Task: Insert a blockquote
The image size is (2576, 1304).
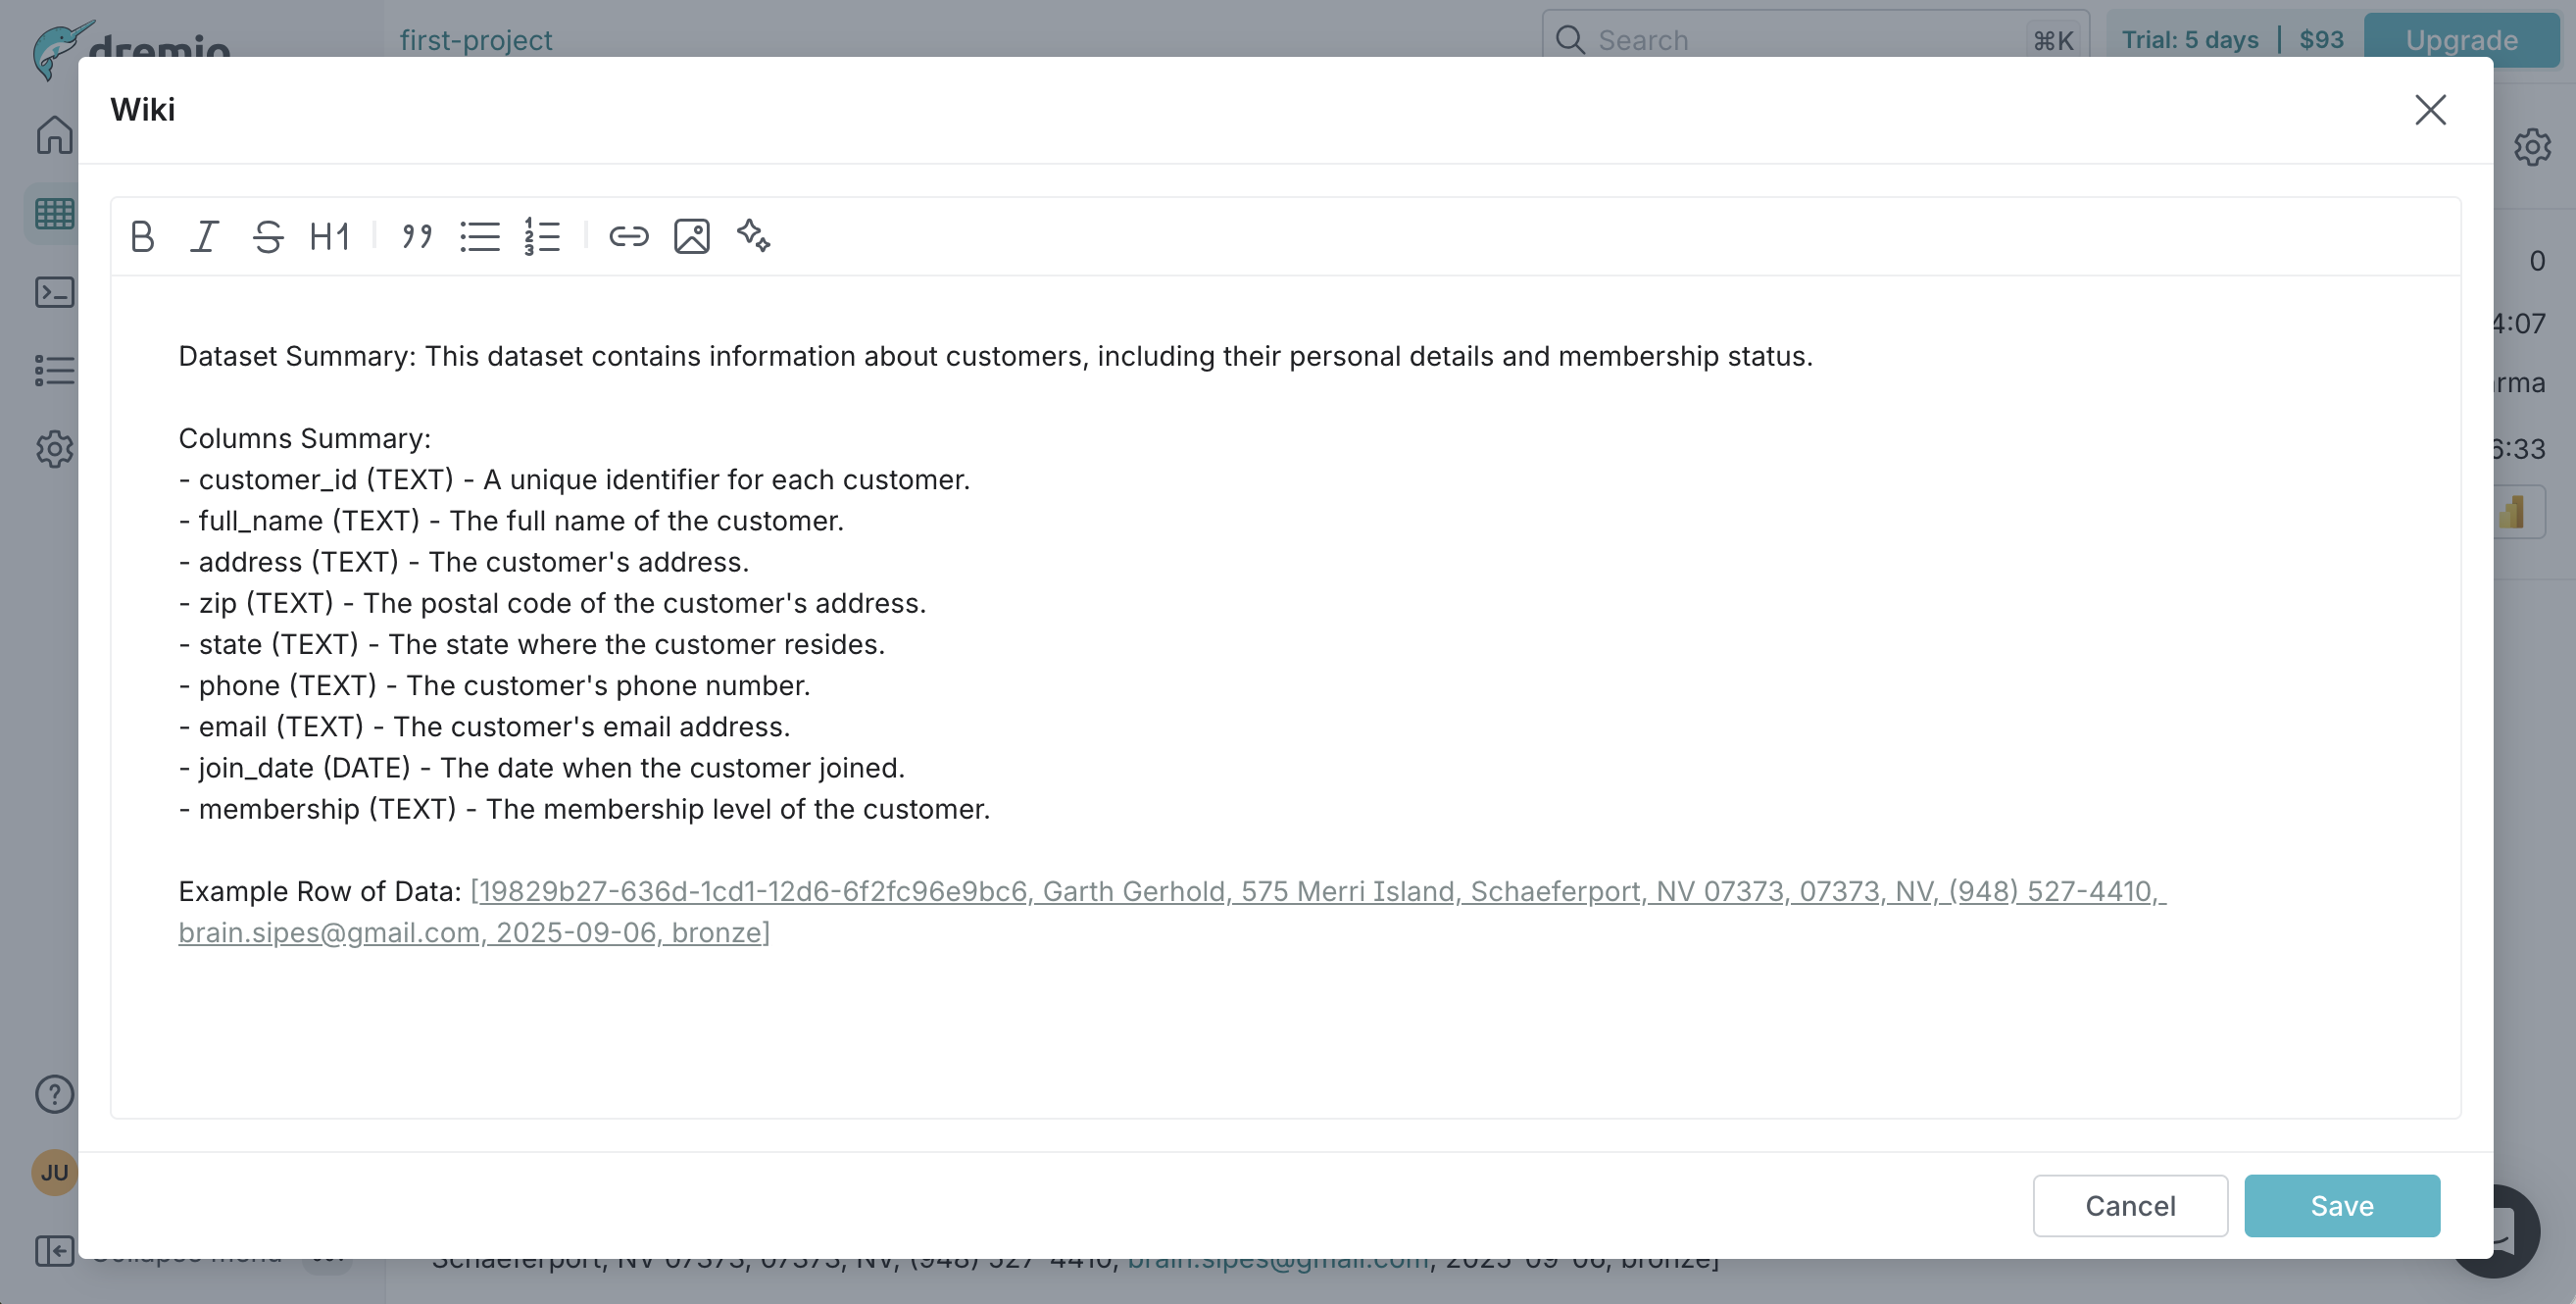Action: (416, 236)
